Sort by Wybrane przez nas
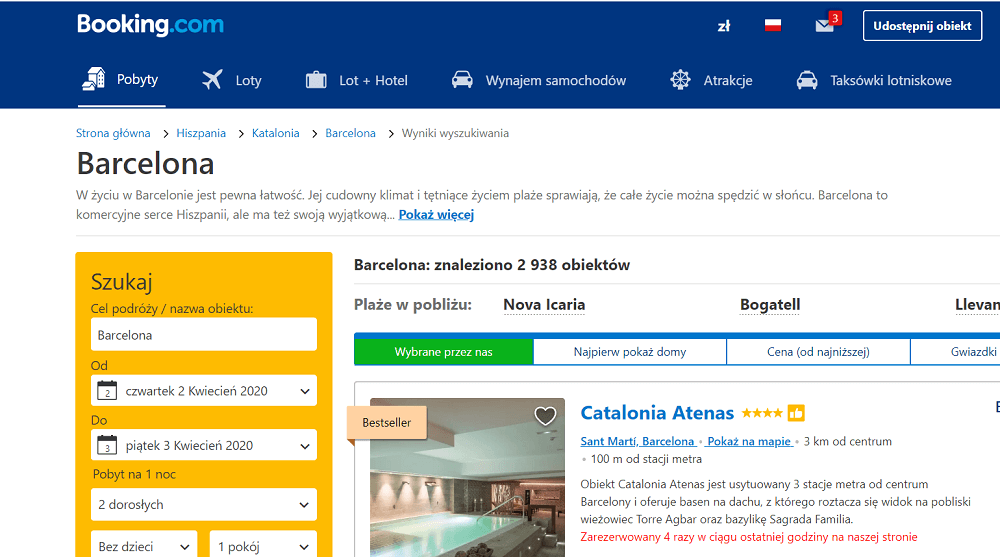The height and width of the screenshot is (557, 1000). [444, 352]
